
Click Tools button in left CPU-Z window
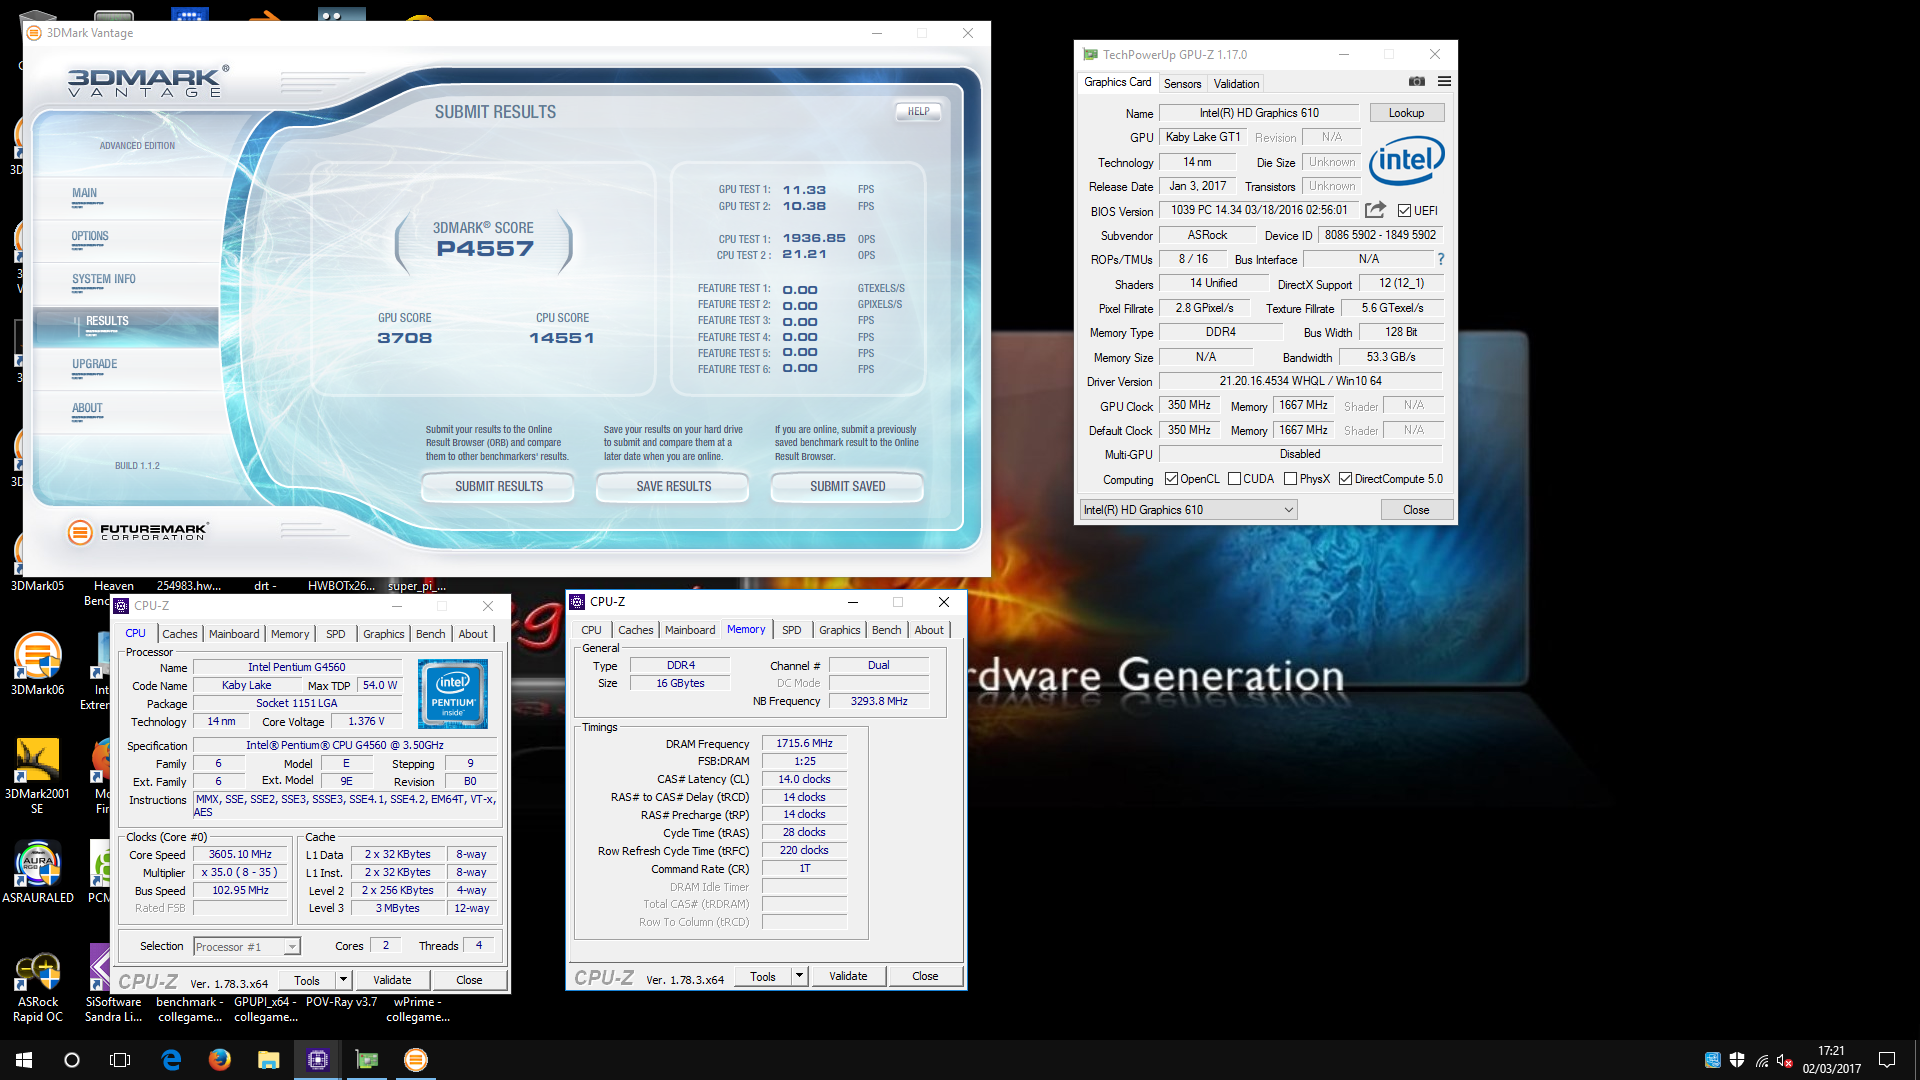point(307,980)
